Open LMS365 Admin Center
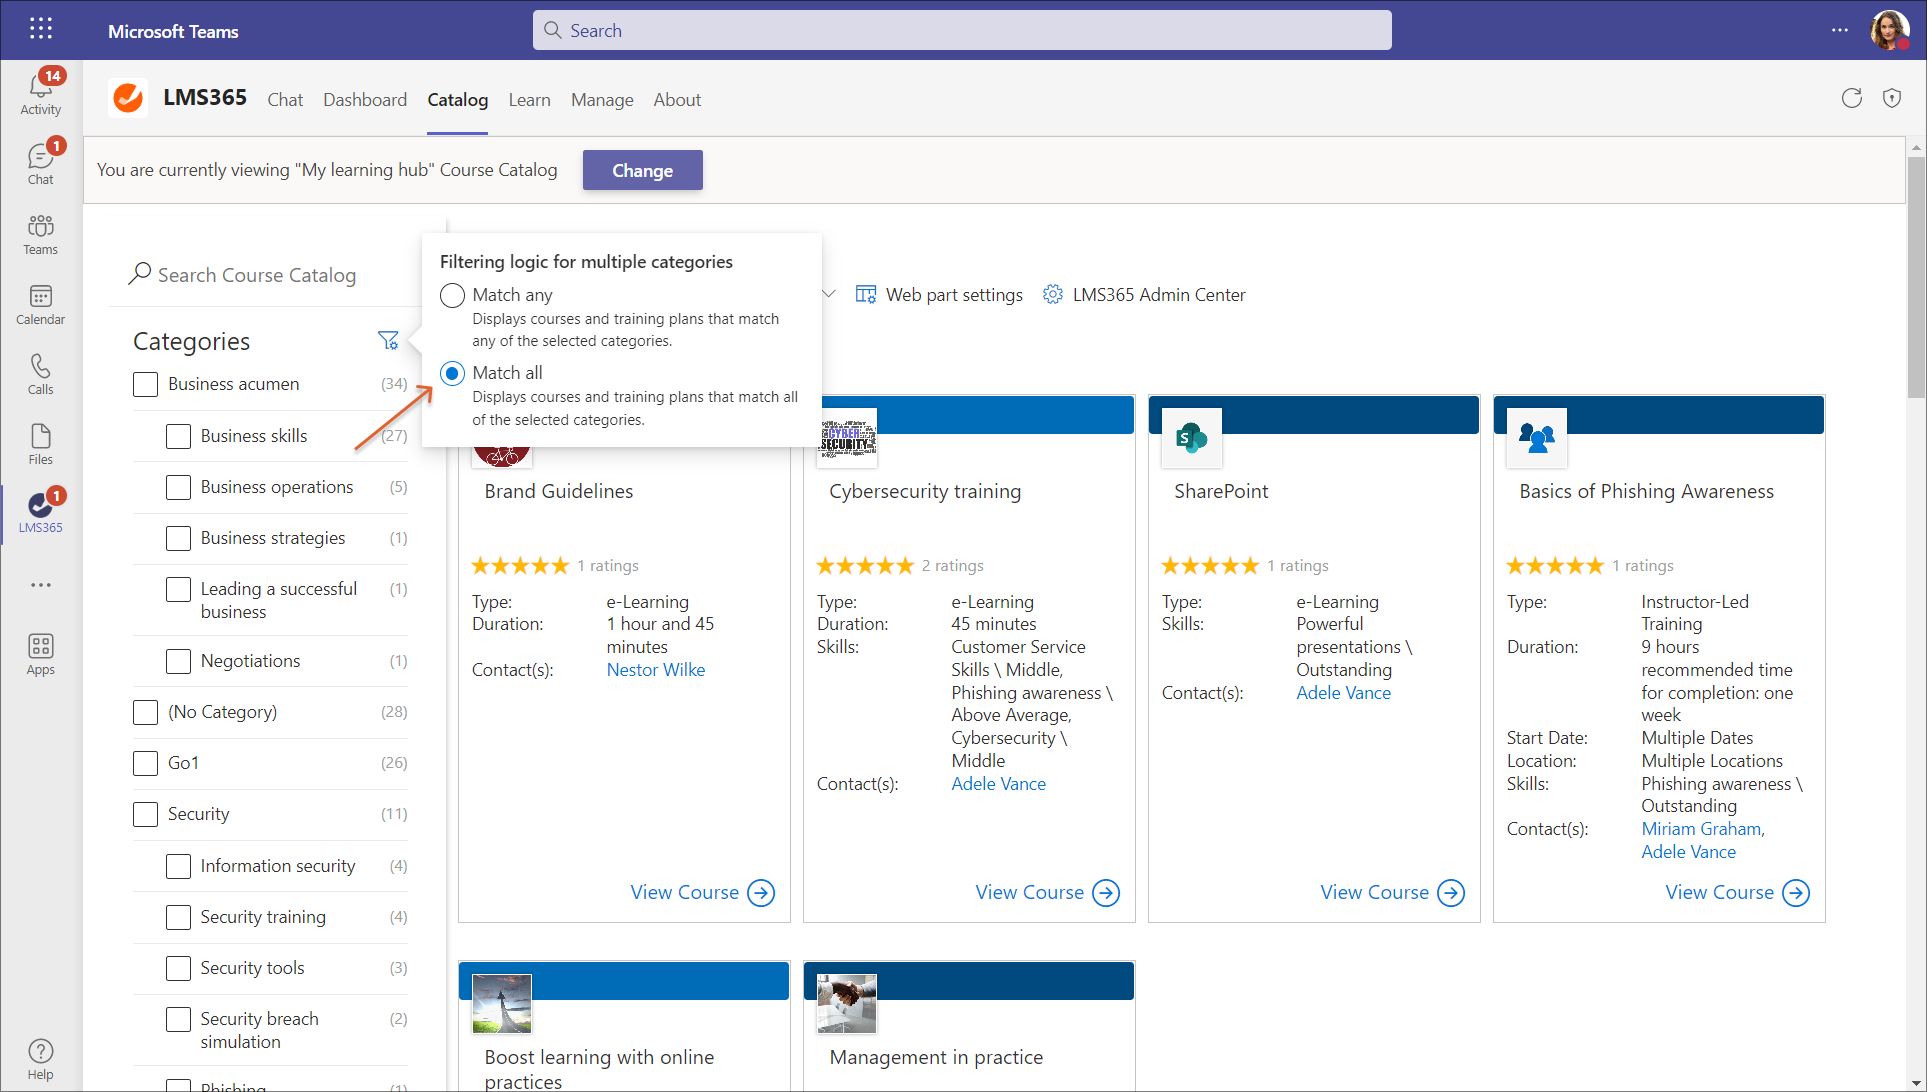The image size is (1927, 1092). tap(1144, 295)
